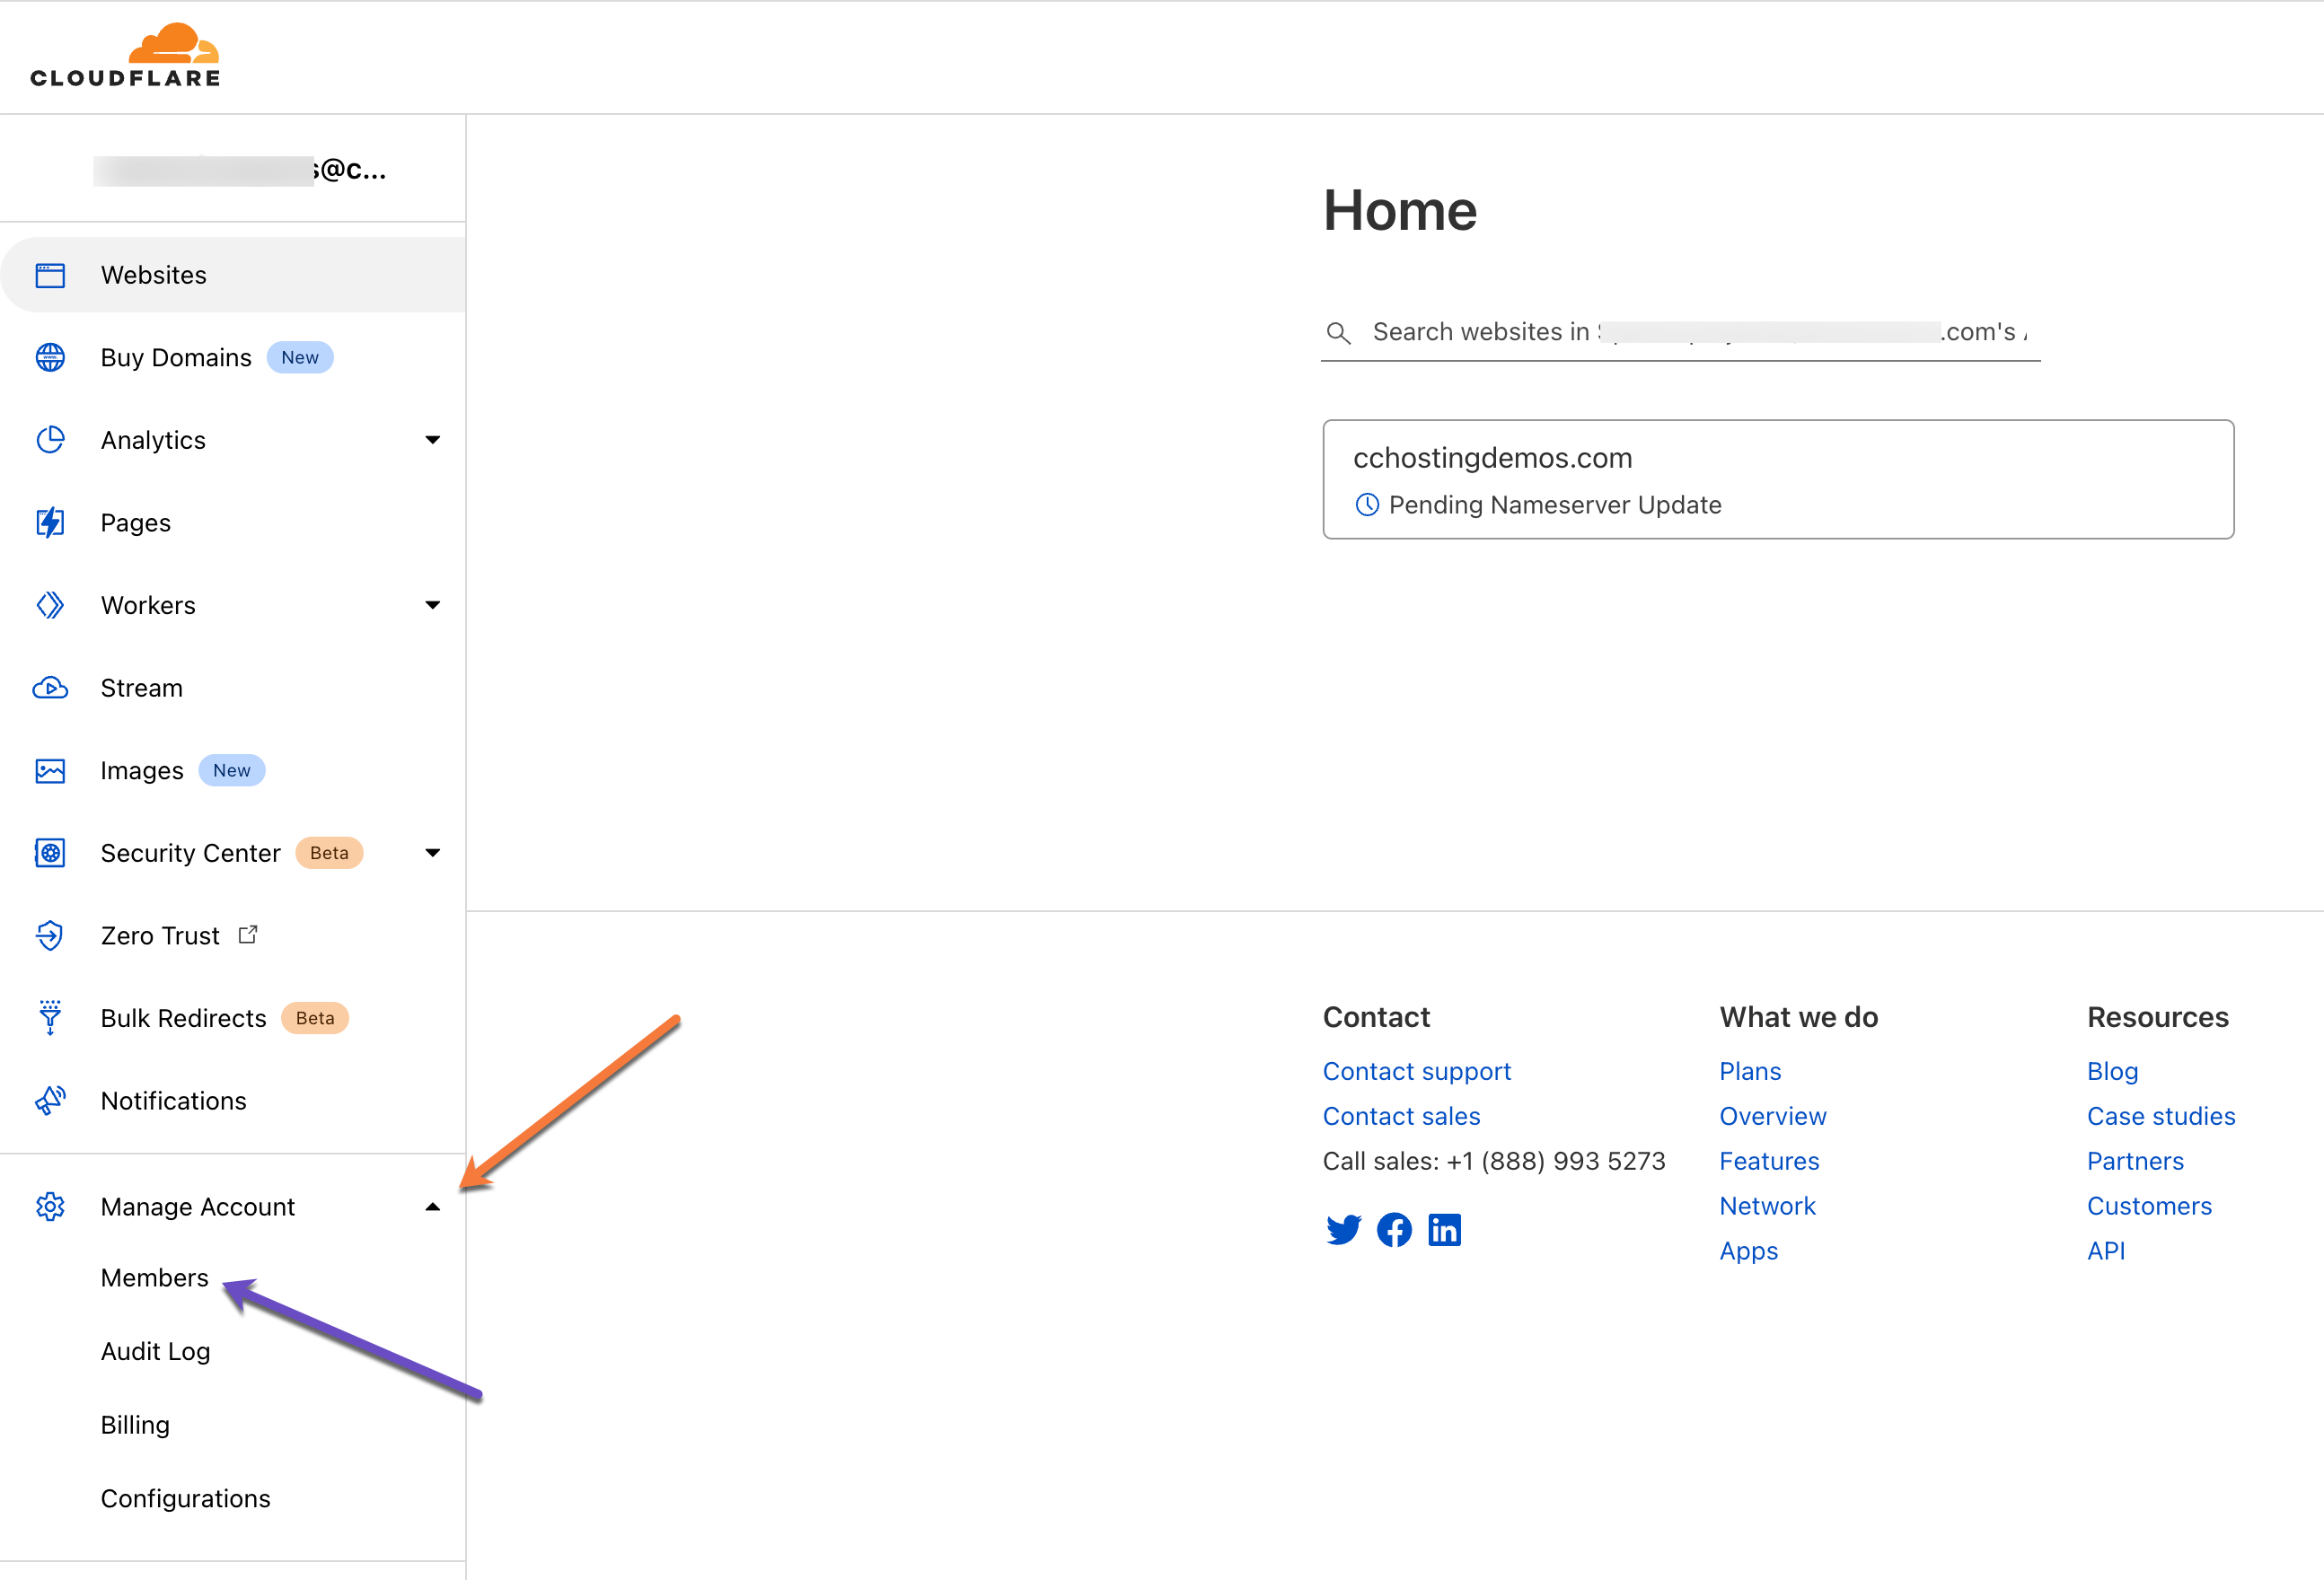Collapse the Manage Account section
The image size is (2324, 1580).
(432, 1207)
